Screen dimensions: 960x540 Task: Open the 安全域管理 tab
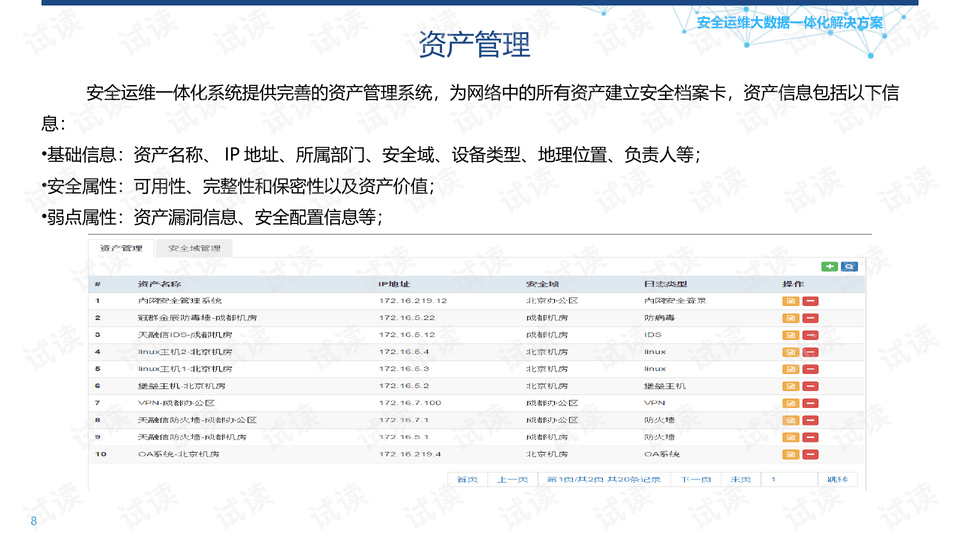[194, 248]
